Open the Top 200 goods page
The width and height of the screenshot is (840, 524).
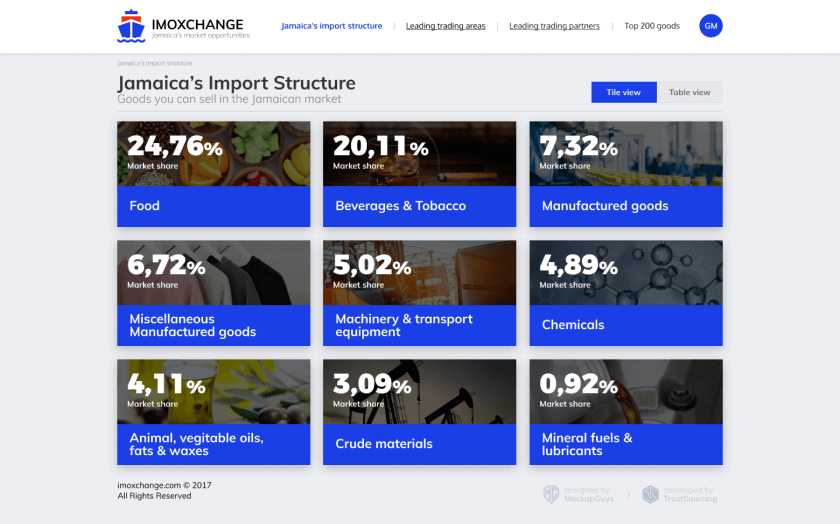[x=651, y=26]
